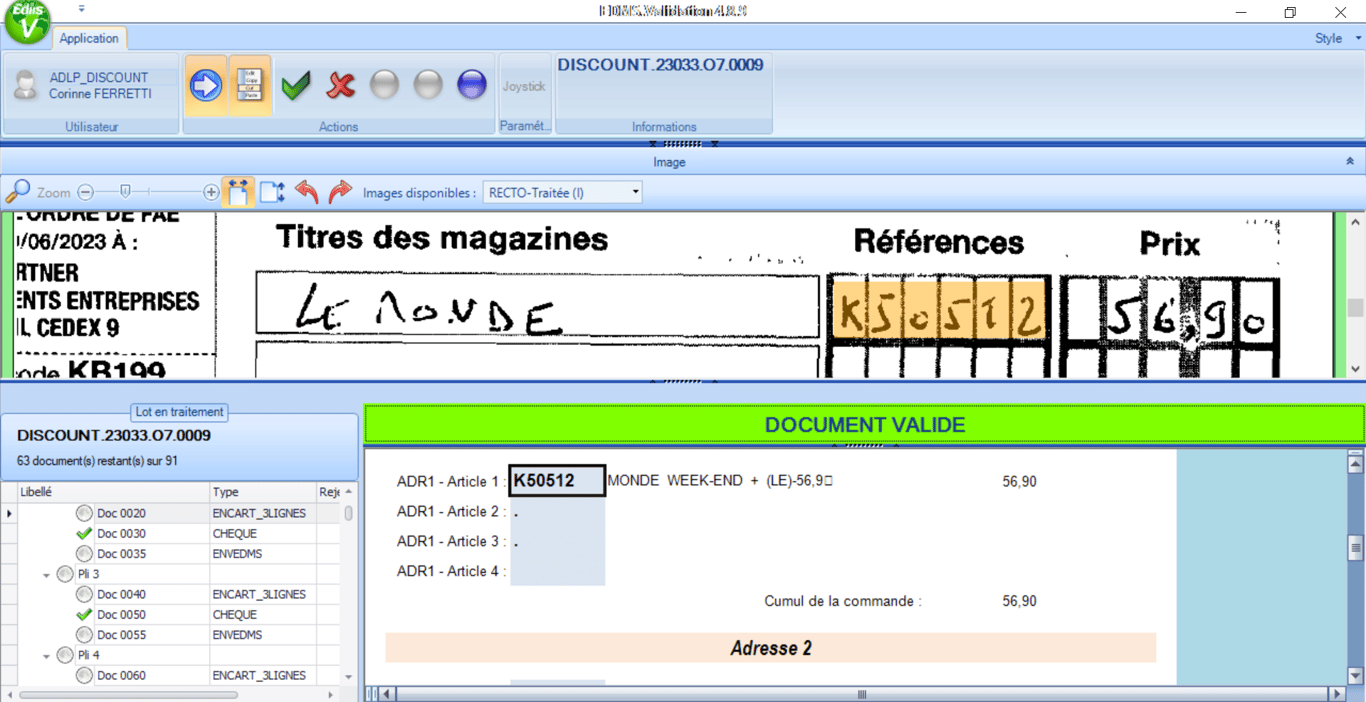Activate the fit-to-width image icon
The height and width of the screenshot is (702, 1366).
[238, 191]
